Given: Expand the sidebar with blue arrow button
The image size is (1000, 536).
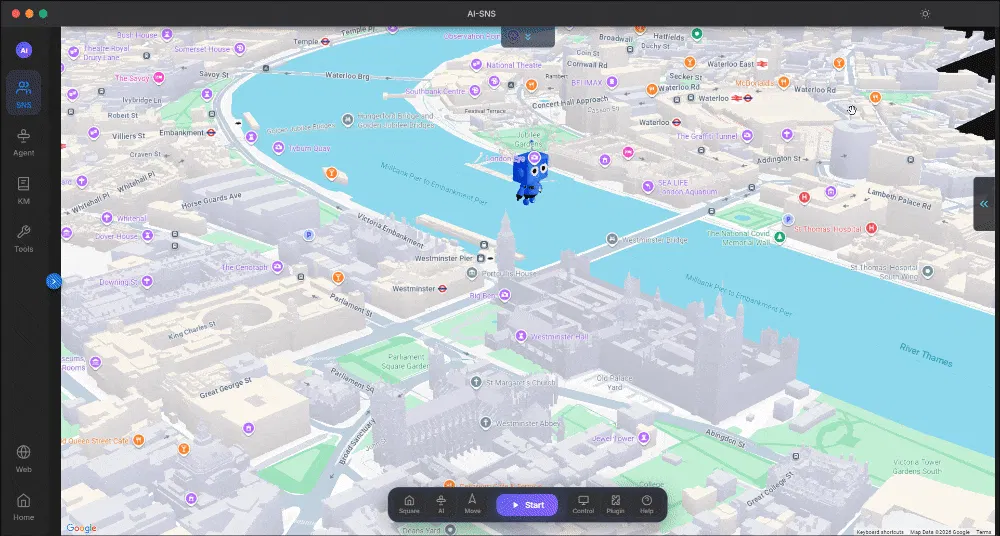Looking at the screenshot, I should coord(54,281).
